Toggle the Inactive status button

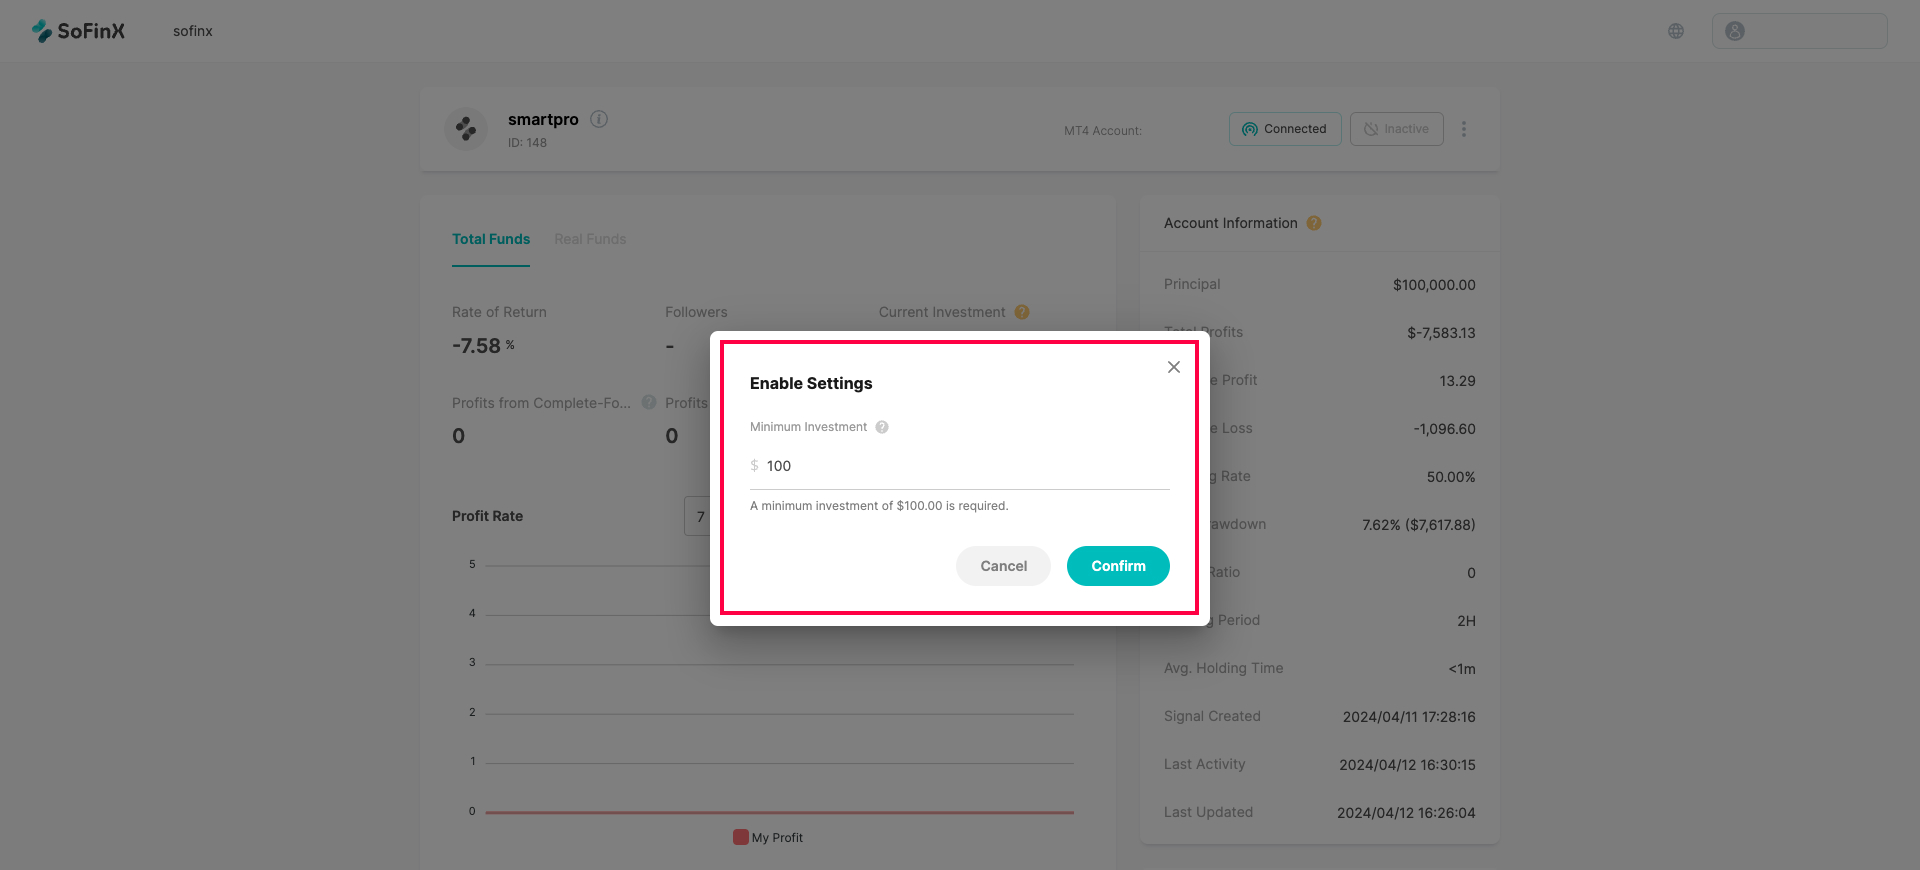(x=1396, y=129)
